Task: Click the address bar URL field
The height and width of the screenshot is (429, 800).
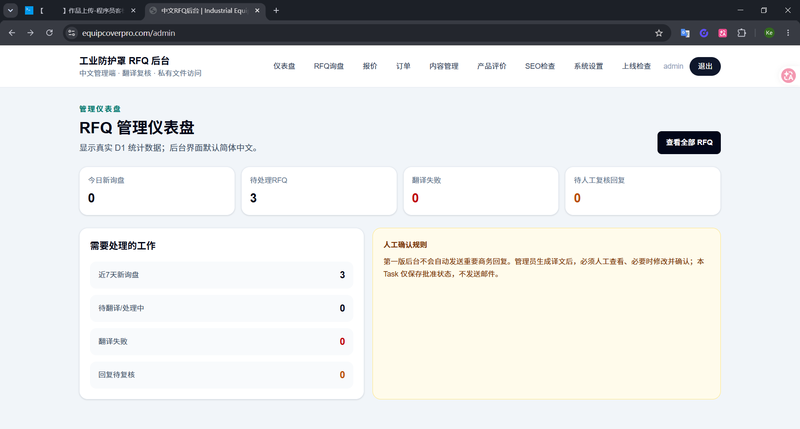Action: tap(357, 33)
